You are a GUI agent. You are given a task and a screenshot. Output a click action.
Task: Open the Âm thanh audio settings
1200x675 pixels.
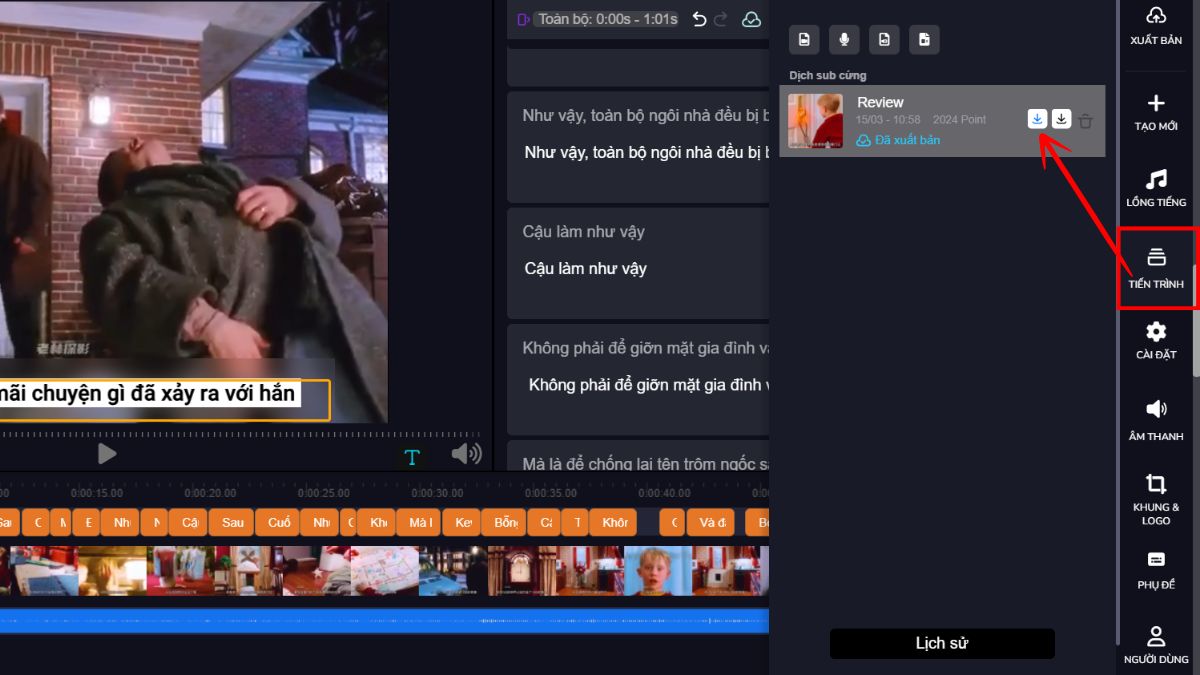pyautogui.click(x=1156, y=419)
